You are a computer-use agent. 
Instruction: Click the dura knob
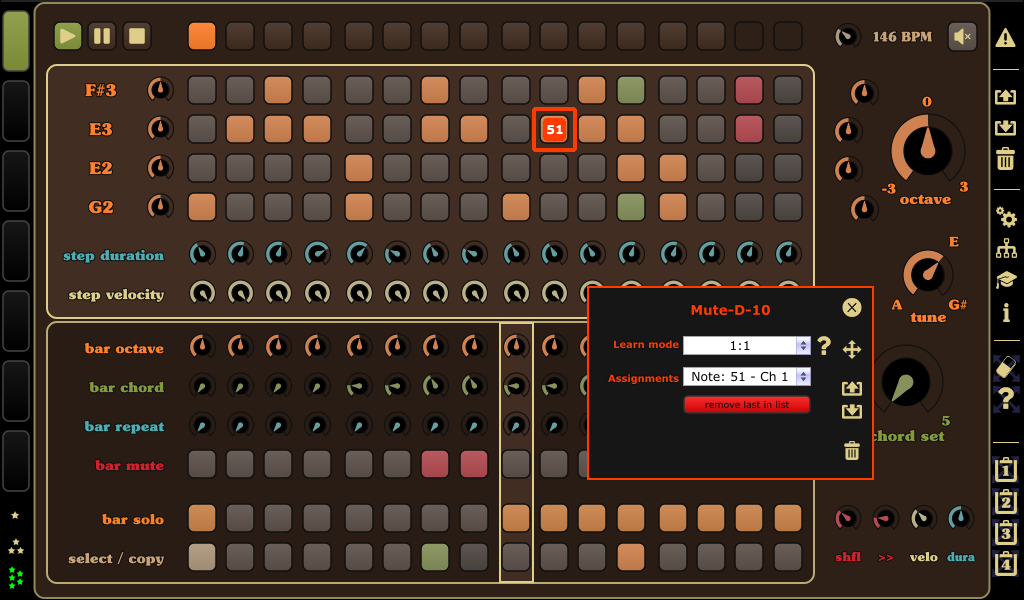[x=961, y=518]
